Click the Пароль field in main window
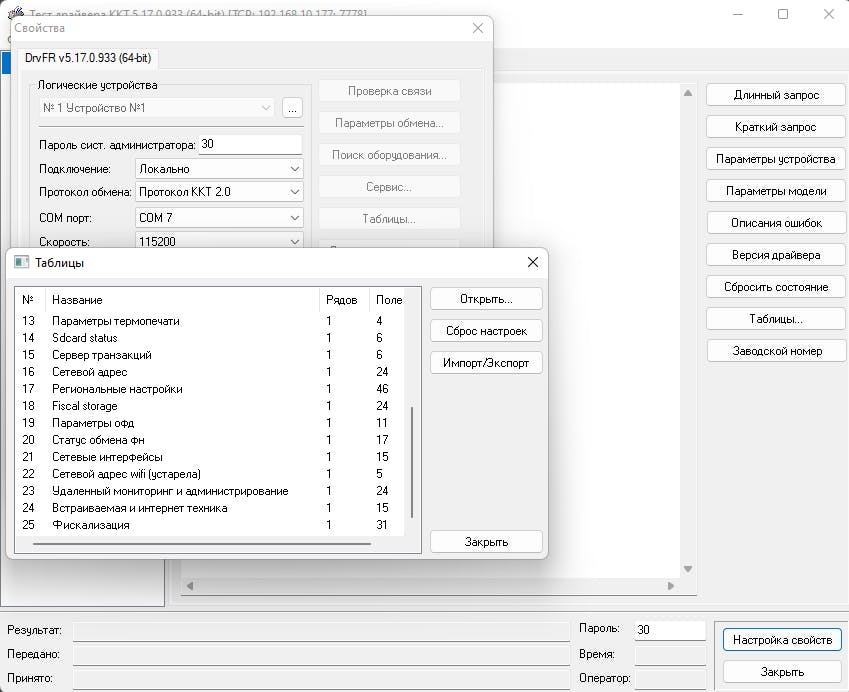Viewport: 849px width, 692px height. 670,630
